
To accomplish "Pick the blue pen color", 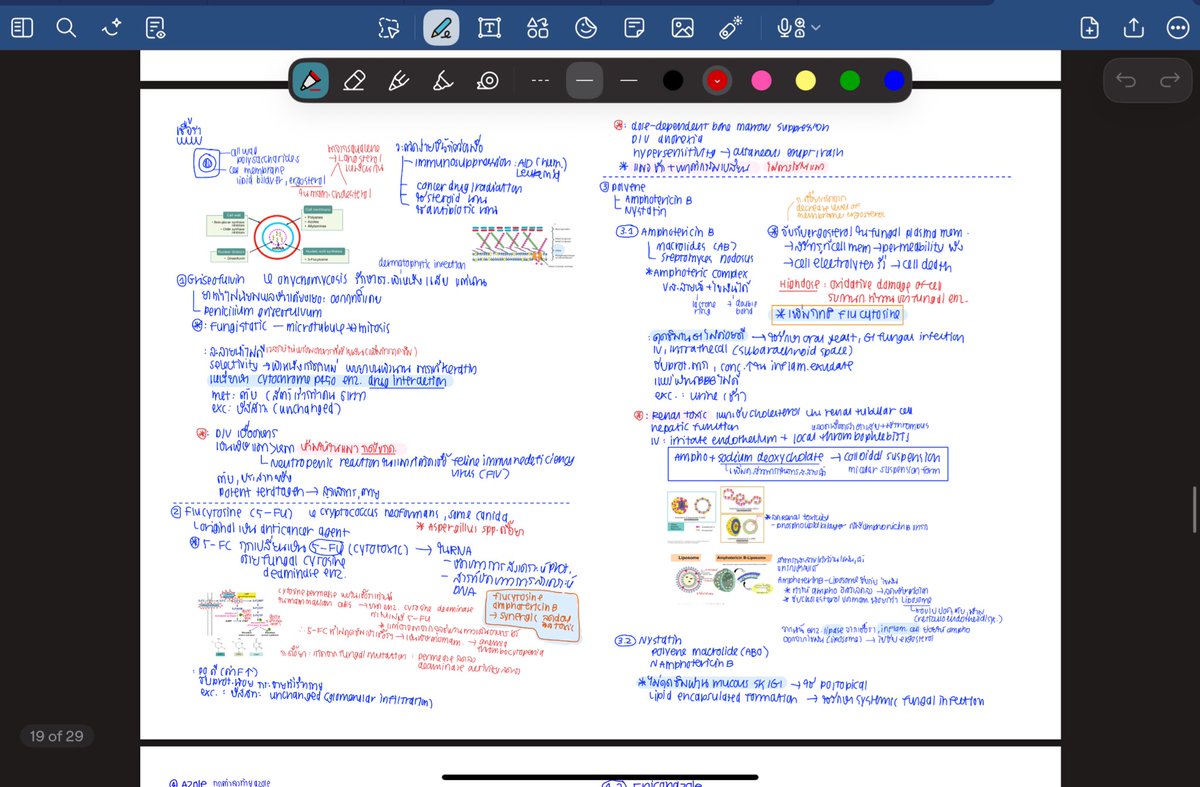I will tap(894, 80).
